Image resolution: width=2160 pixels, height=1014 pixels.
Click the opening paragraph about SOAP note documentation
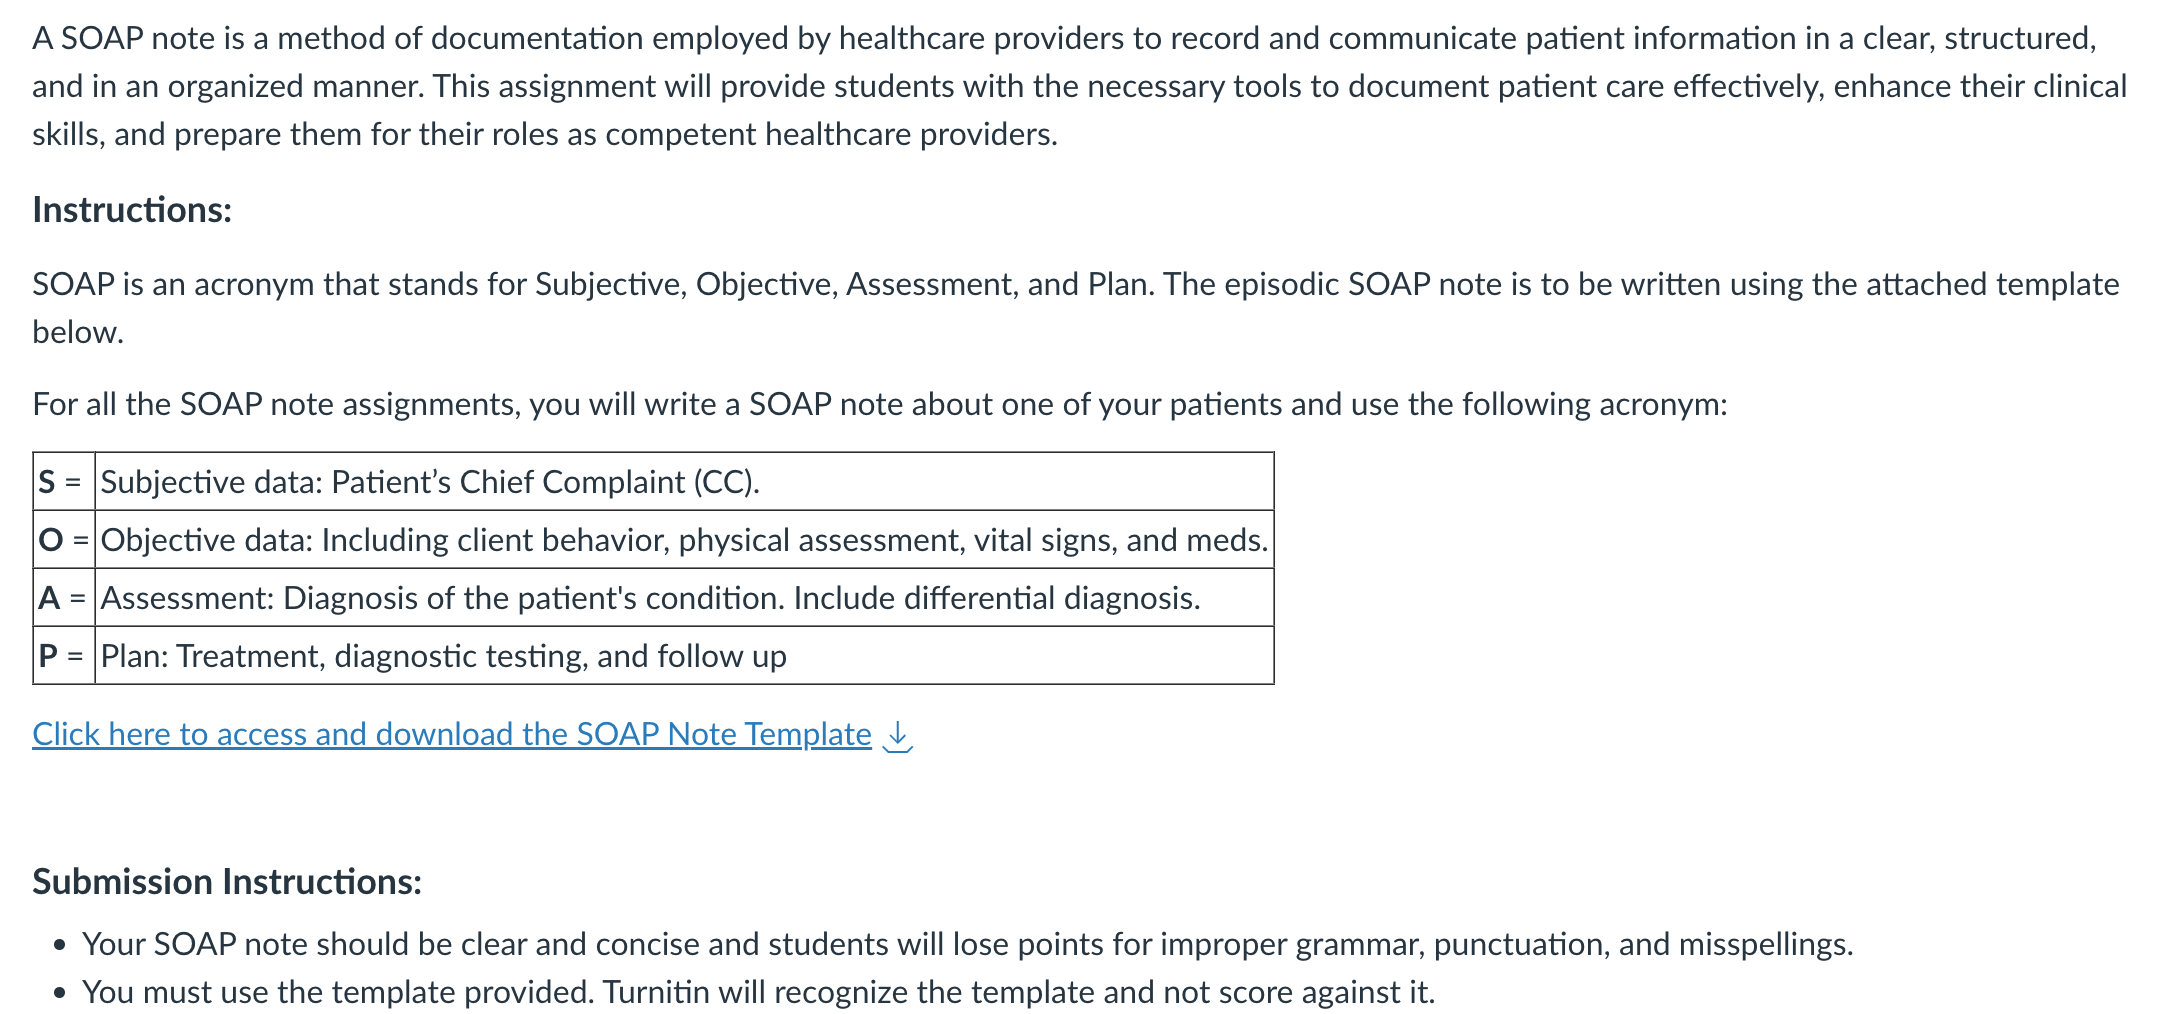1080,86
